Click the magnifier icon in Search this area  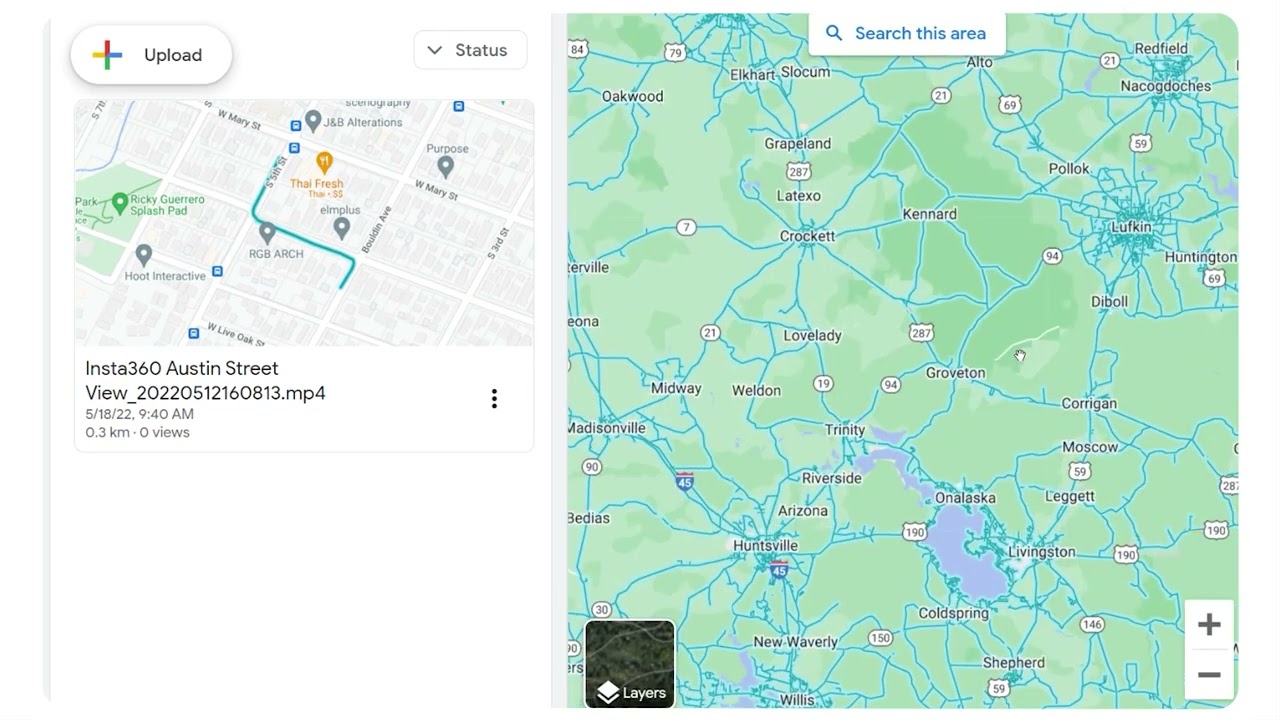(834, 33)
